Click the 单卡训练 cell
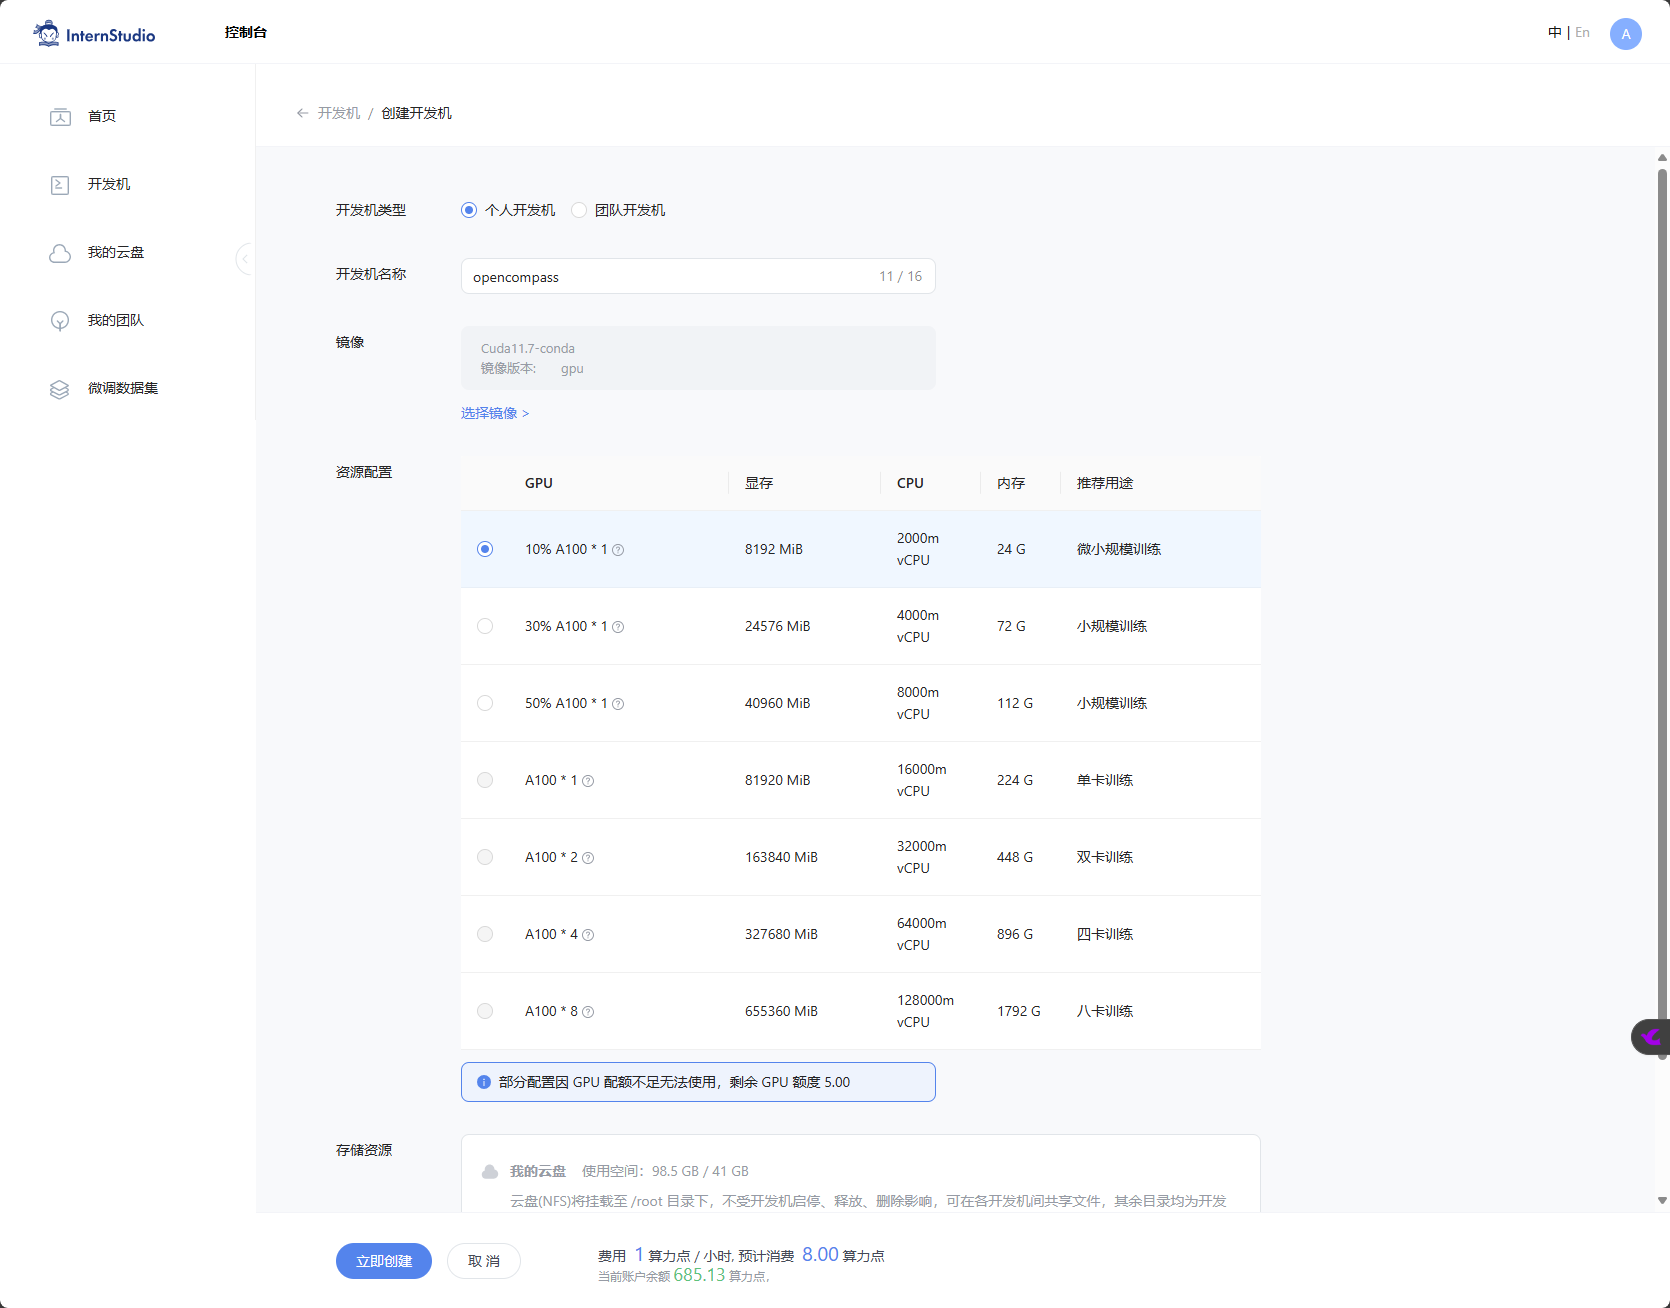The image size is (1670, 1308). (1105, 780)
